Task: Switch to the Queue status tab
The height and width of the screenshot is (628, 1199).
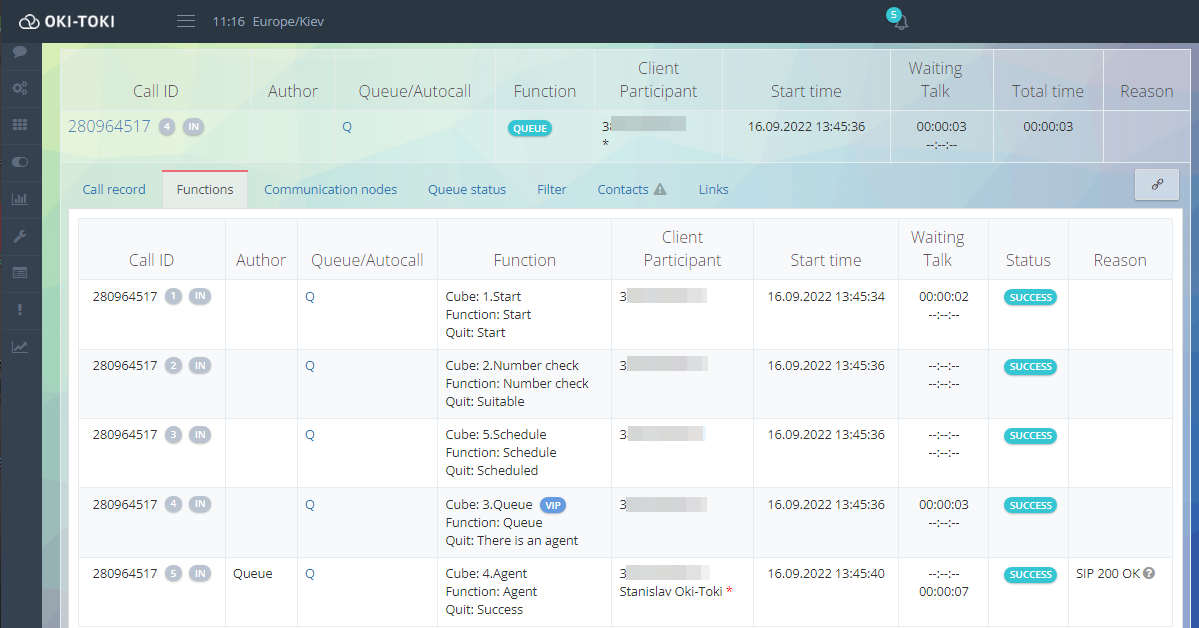Action: point(467,189)
